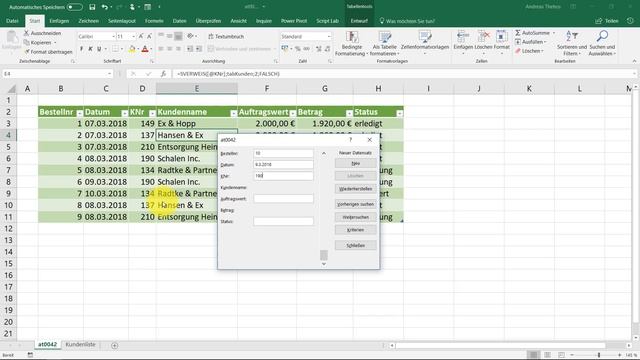The width and height of the screenshot is (640, 360).
Task: Click the zoom slider handle
Action: (599, 355)
